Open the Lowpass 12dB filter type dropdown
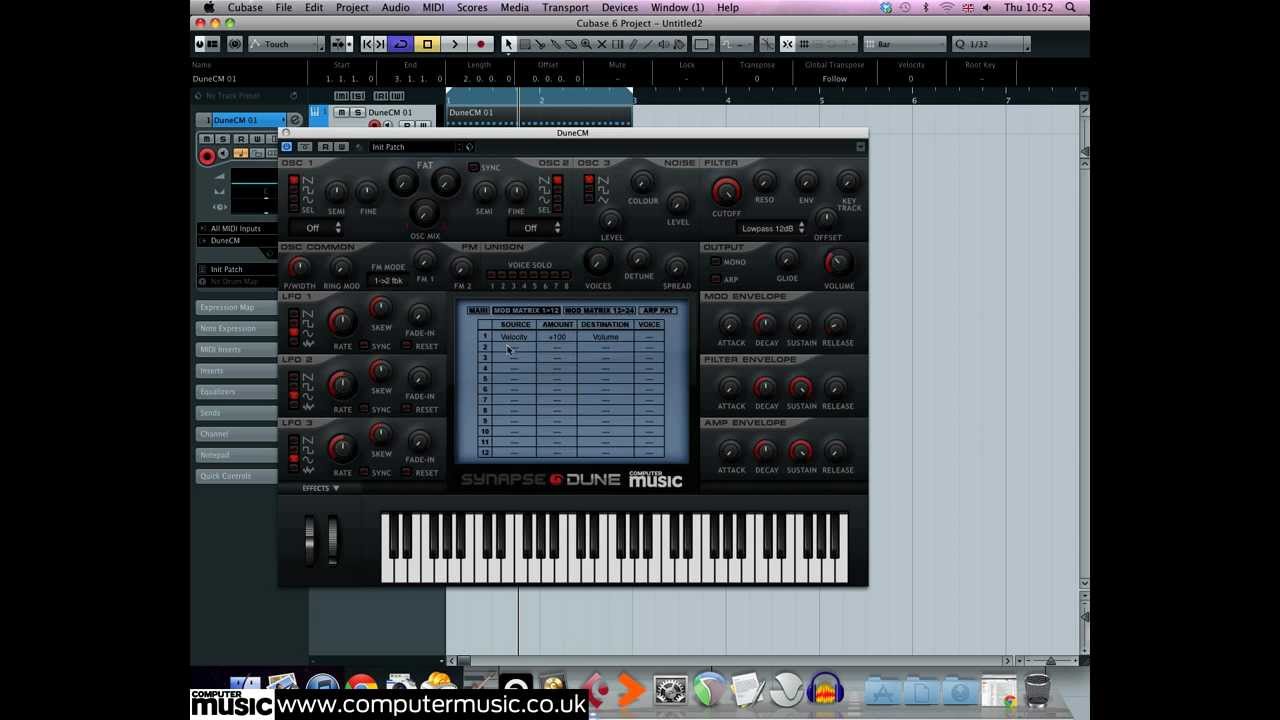This screenshot has width=1280, height=720. [x=772, y=229]
